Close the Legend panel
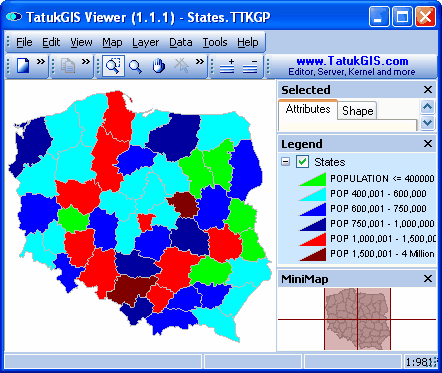The height and width of the screenshot is (373, 442). 428,144
